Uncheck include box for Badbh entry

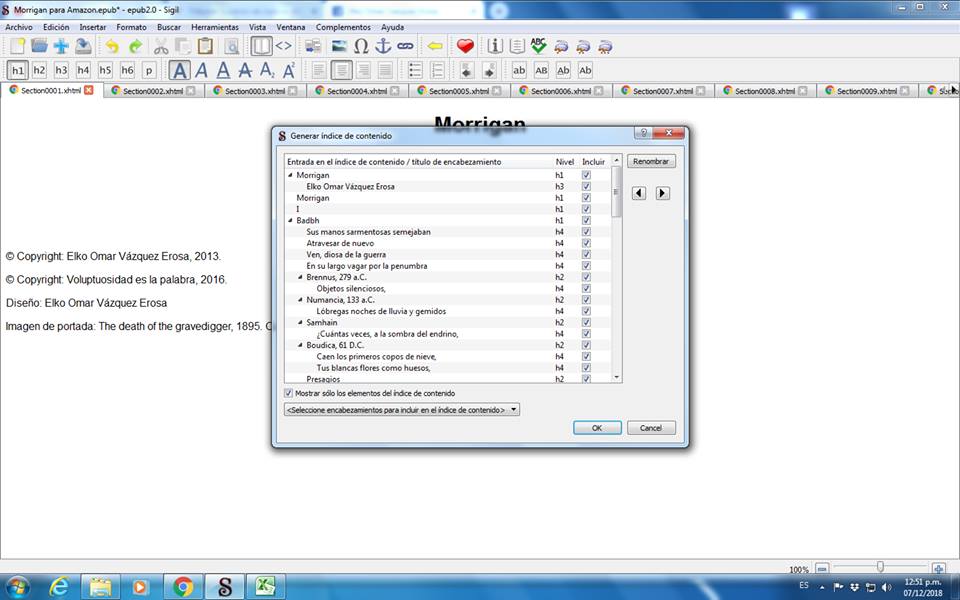point(586,220)
